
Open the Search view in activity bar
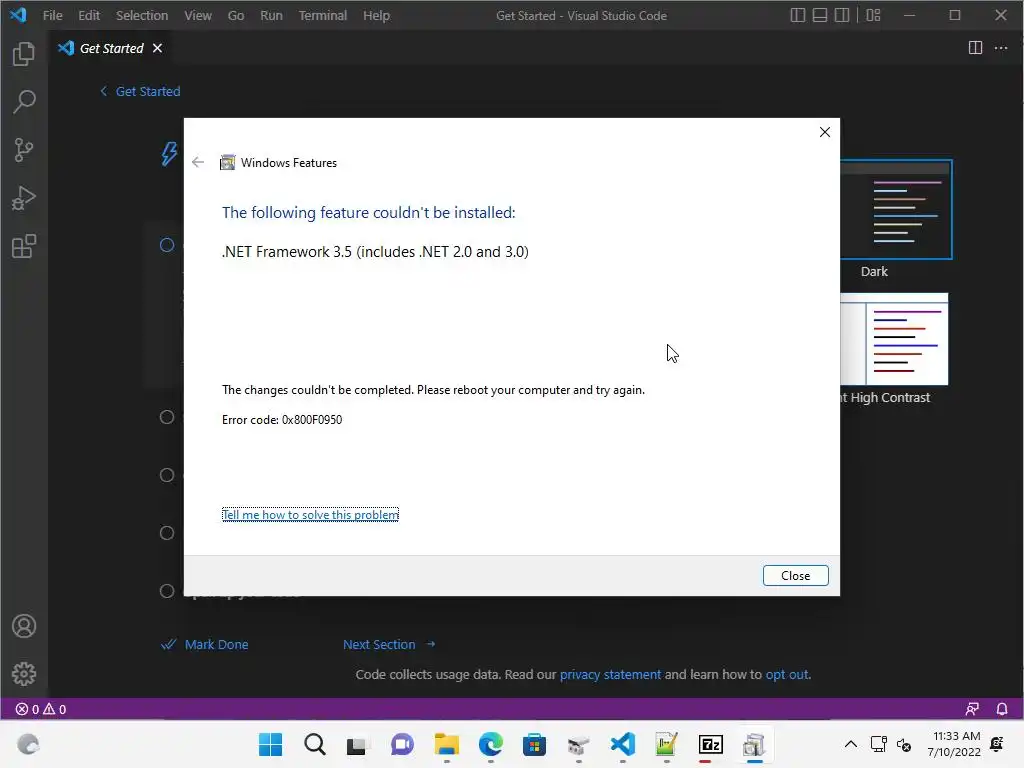coord(24,101)
